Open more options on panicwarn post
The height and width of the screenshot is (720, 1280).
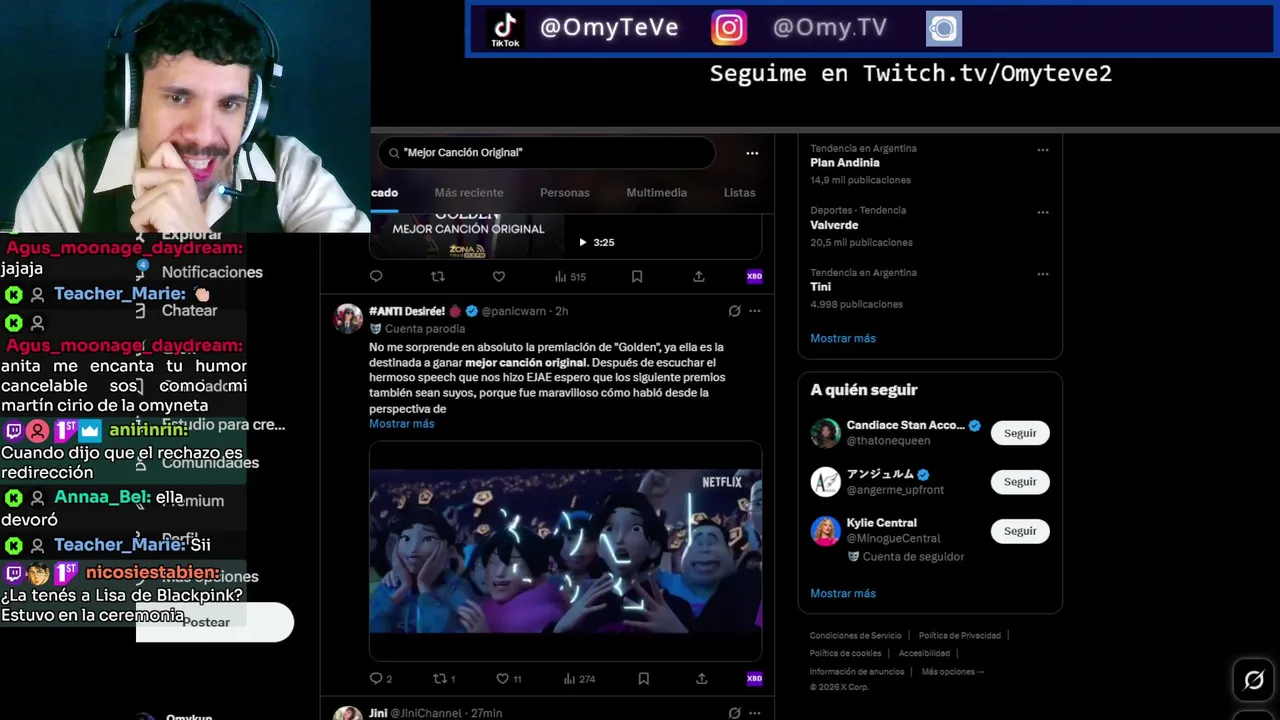(755, 311)
